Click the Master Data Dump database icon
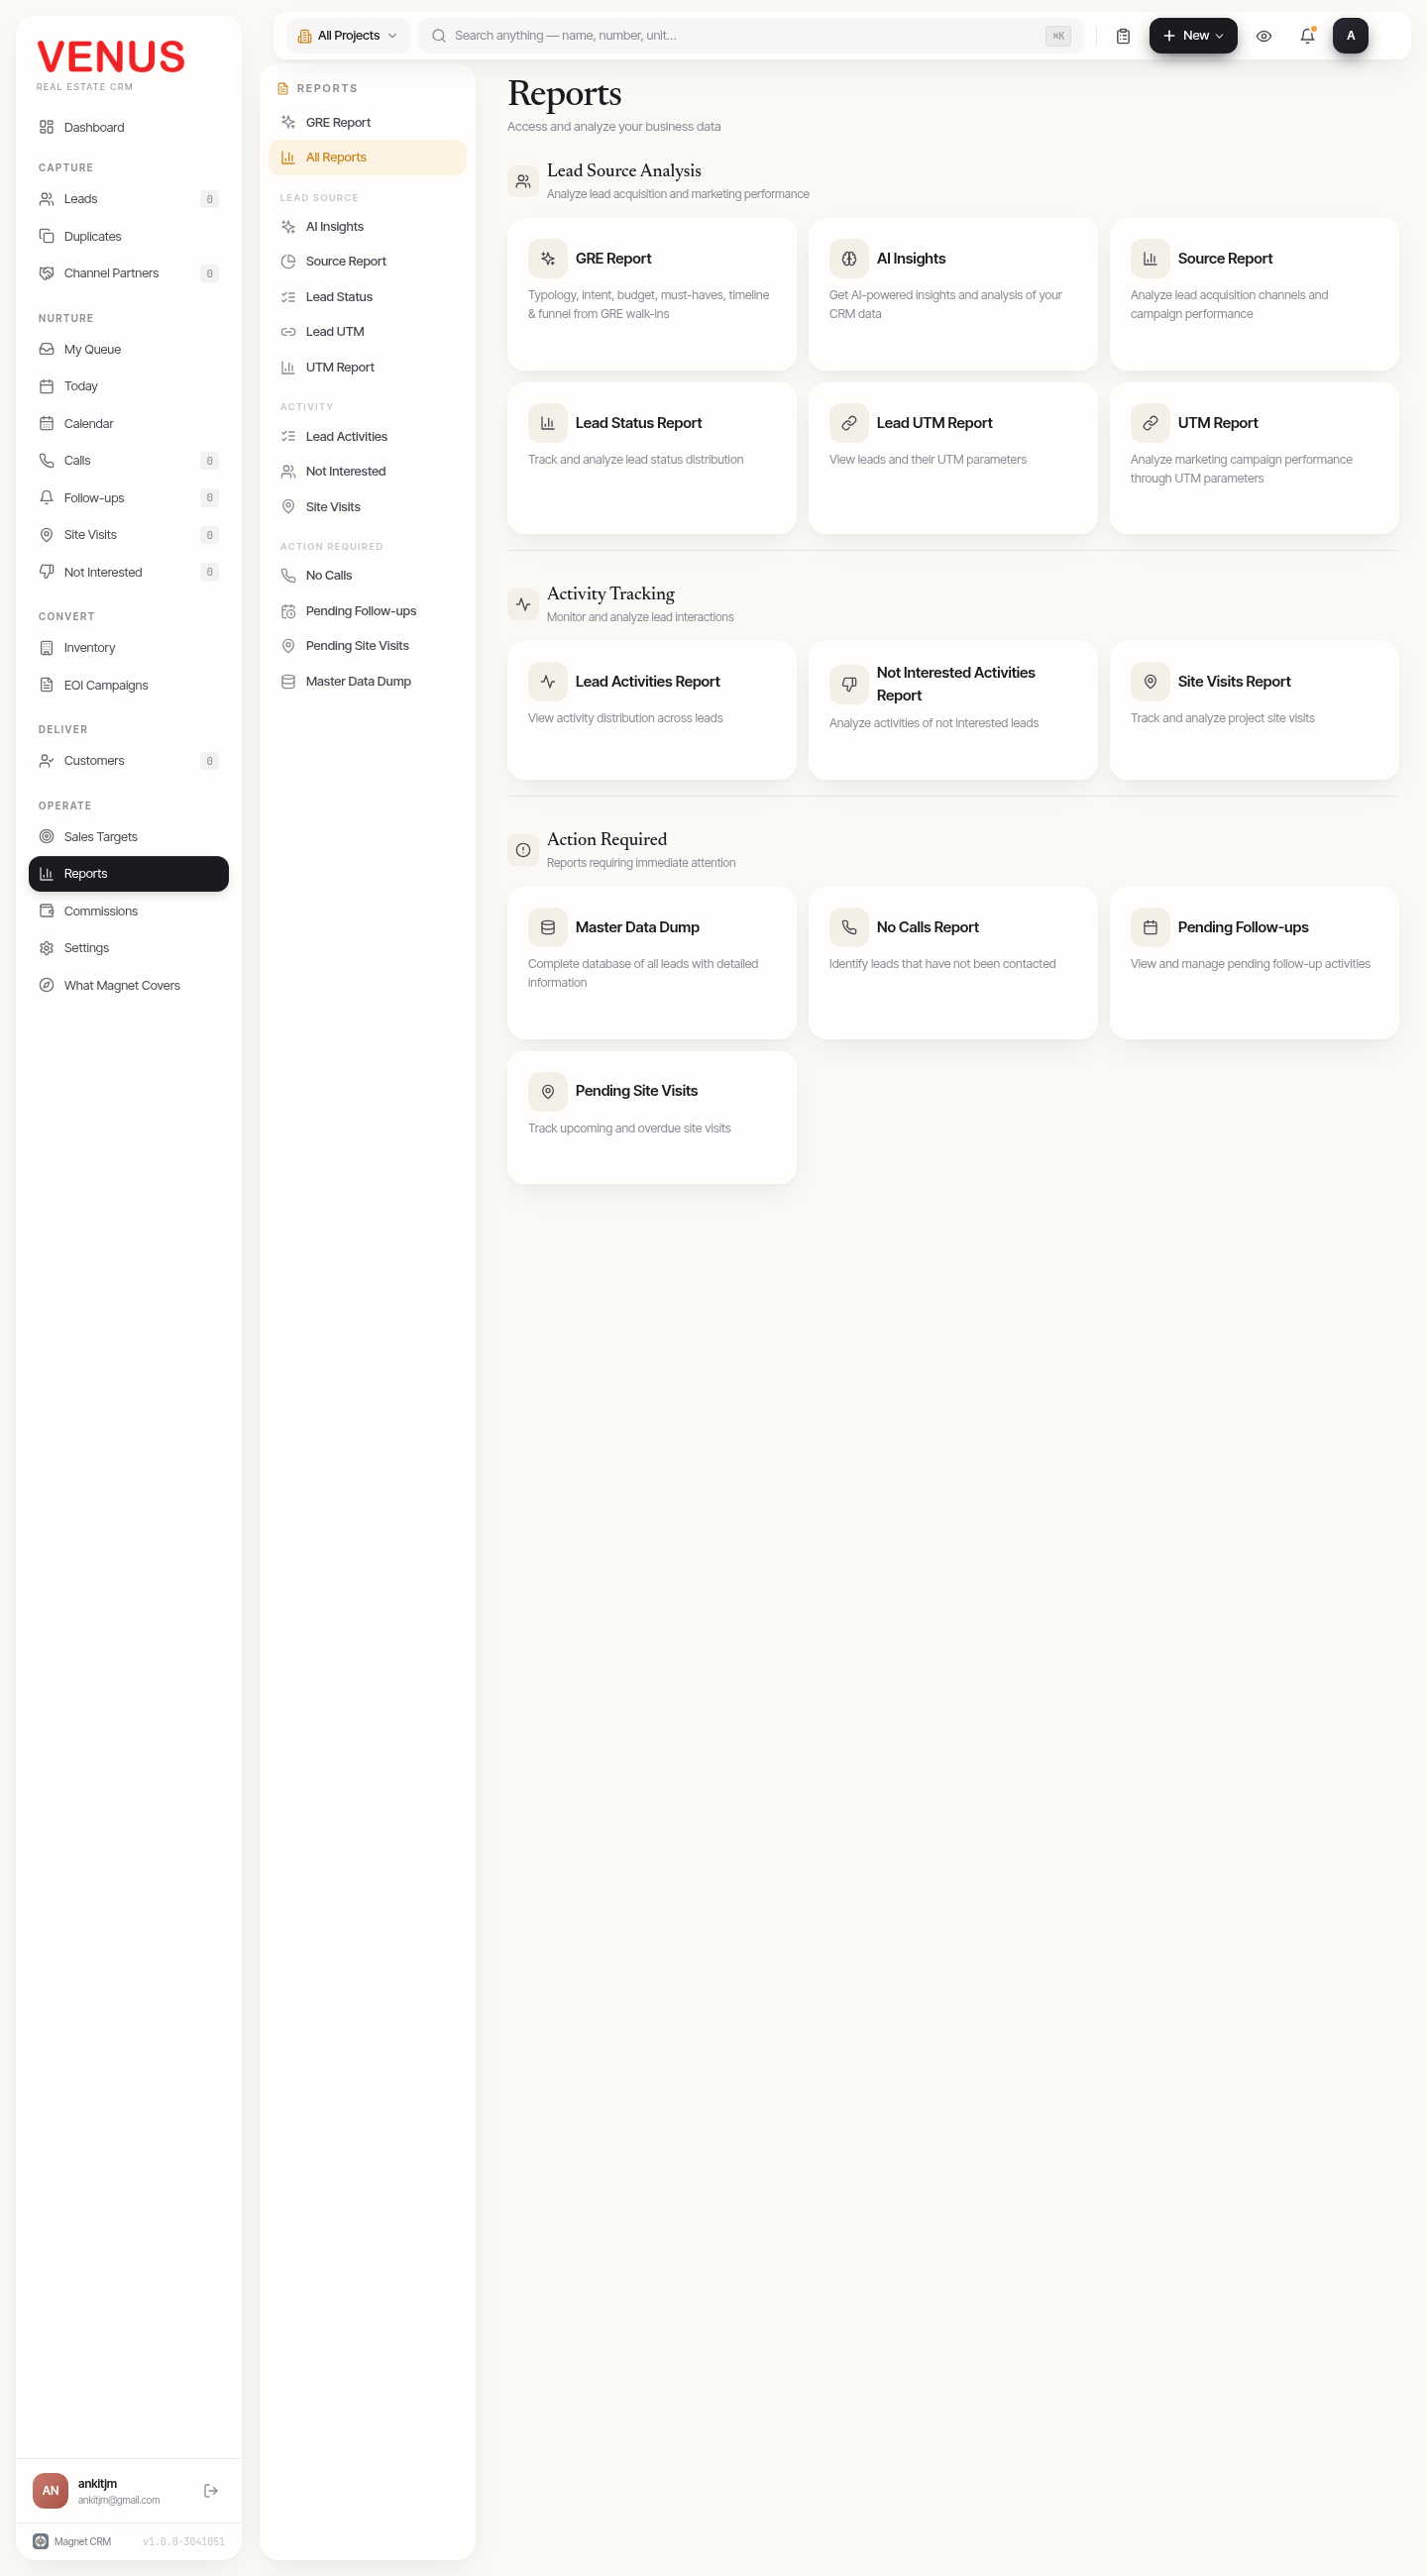This screenshot has width=1427, height=2576. click(548, 927)
